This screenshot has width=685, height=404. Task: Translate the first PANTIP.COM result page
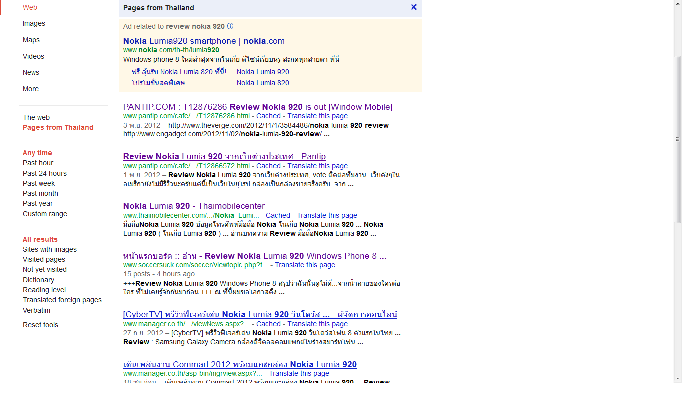[x=317, y=116]
